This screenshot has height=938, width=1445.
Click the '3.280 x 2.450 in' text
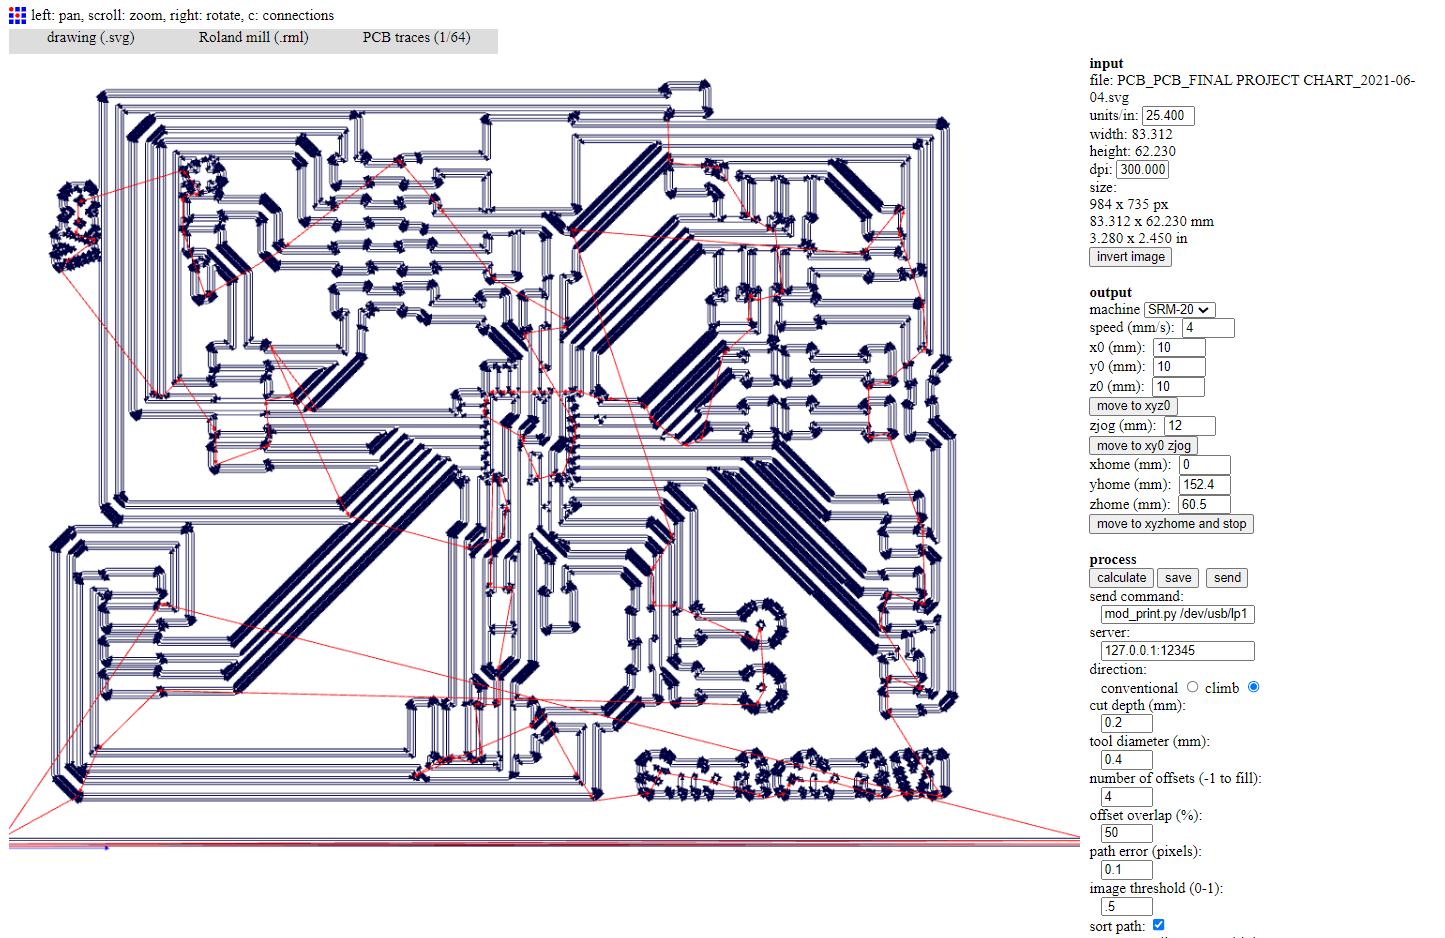pyautogui.click(x=1139, y=239)
